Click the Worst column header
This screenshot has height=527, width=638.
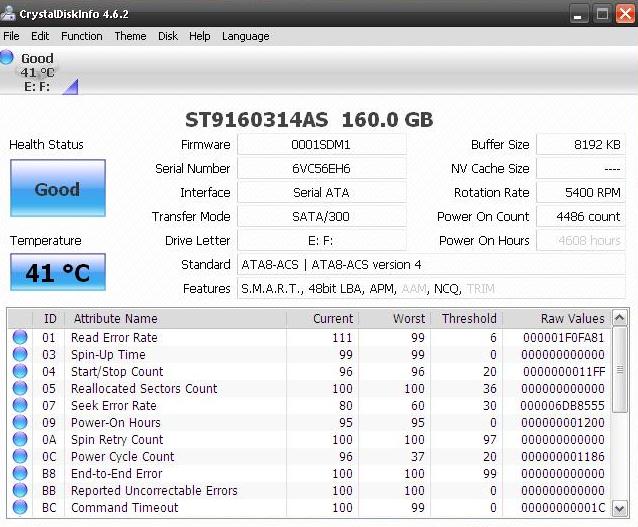(x=394, y=319)
